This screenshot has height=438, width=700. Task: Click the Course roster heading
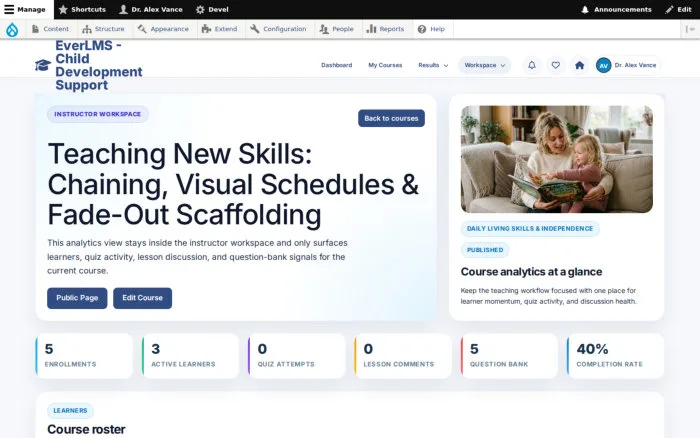pos(86,430)
